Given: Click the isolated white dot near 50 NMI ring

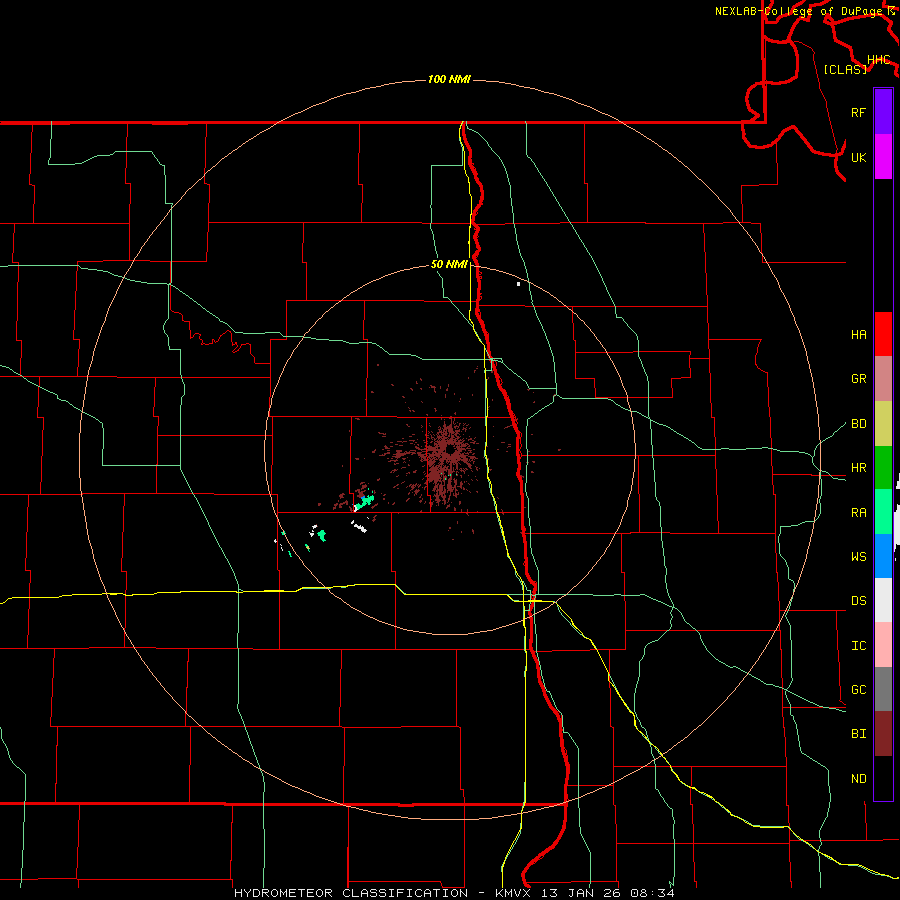Looking at the screenshot, I should (x=518, y=284).
